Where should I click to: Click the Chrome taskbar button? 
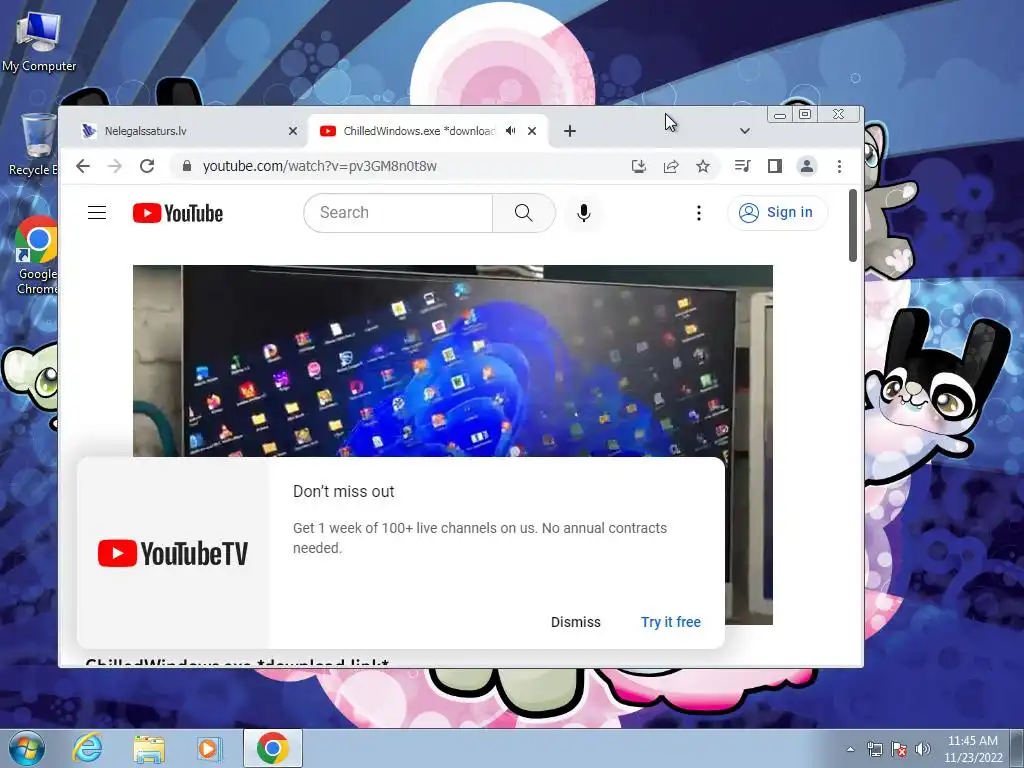click(x=273, y=748)
